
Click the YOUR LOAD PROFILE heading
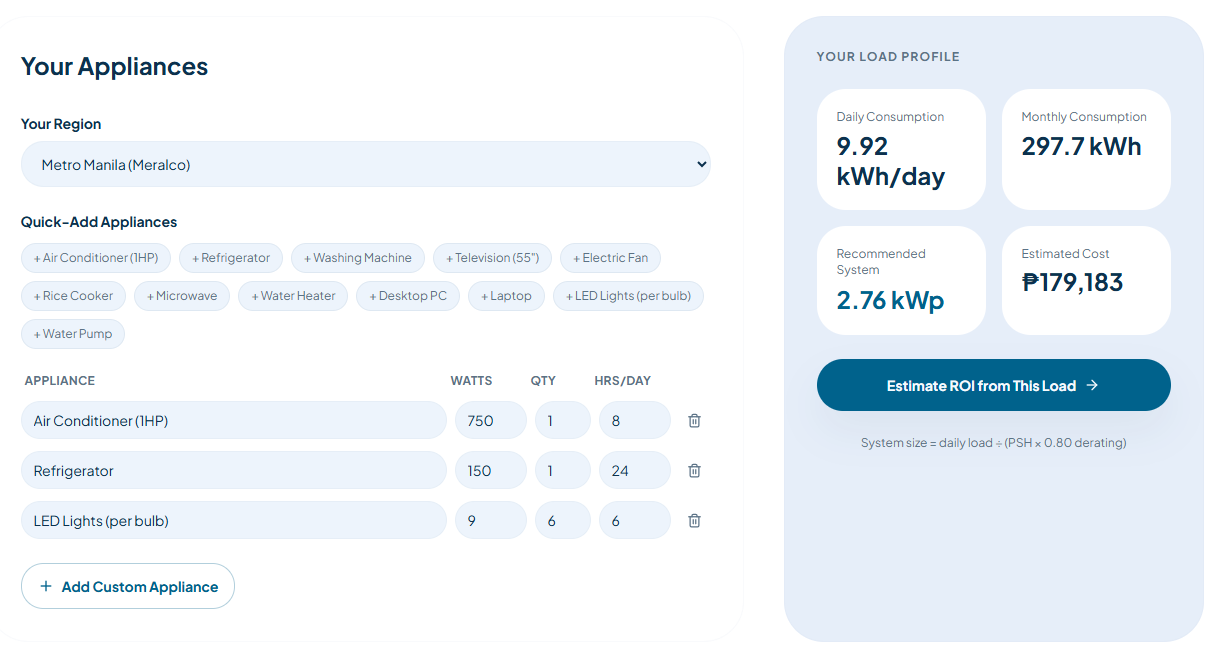[x=888, y=57]
